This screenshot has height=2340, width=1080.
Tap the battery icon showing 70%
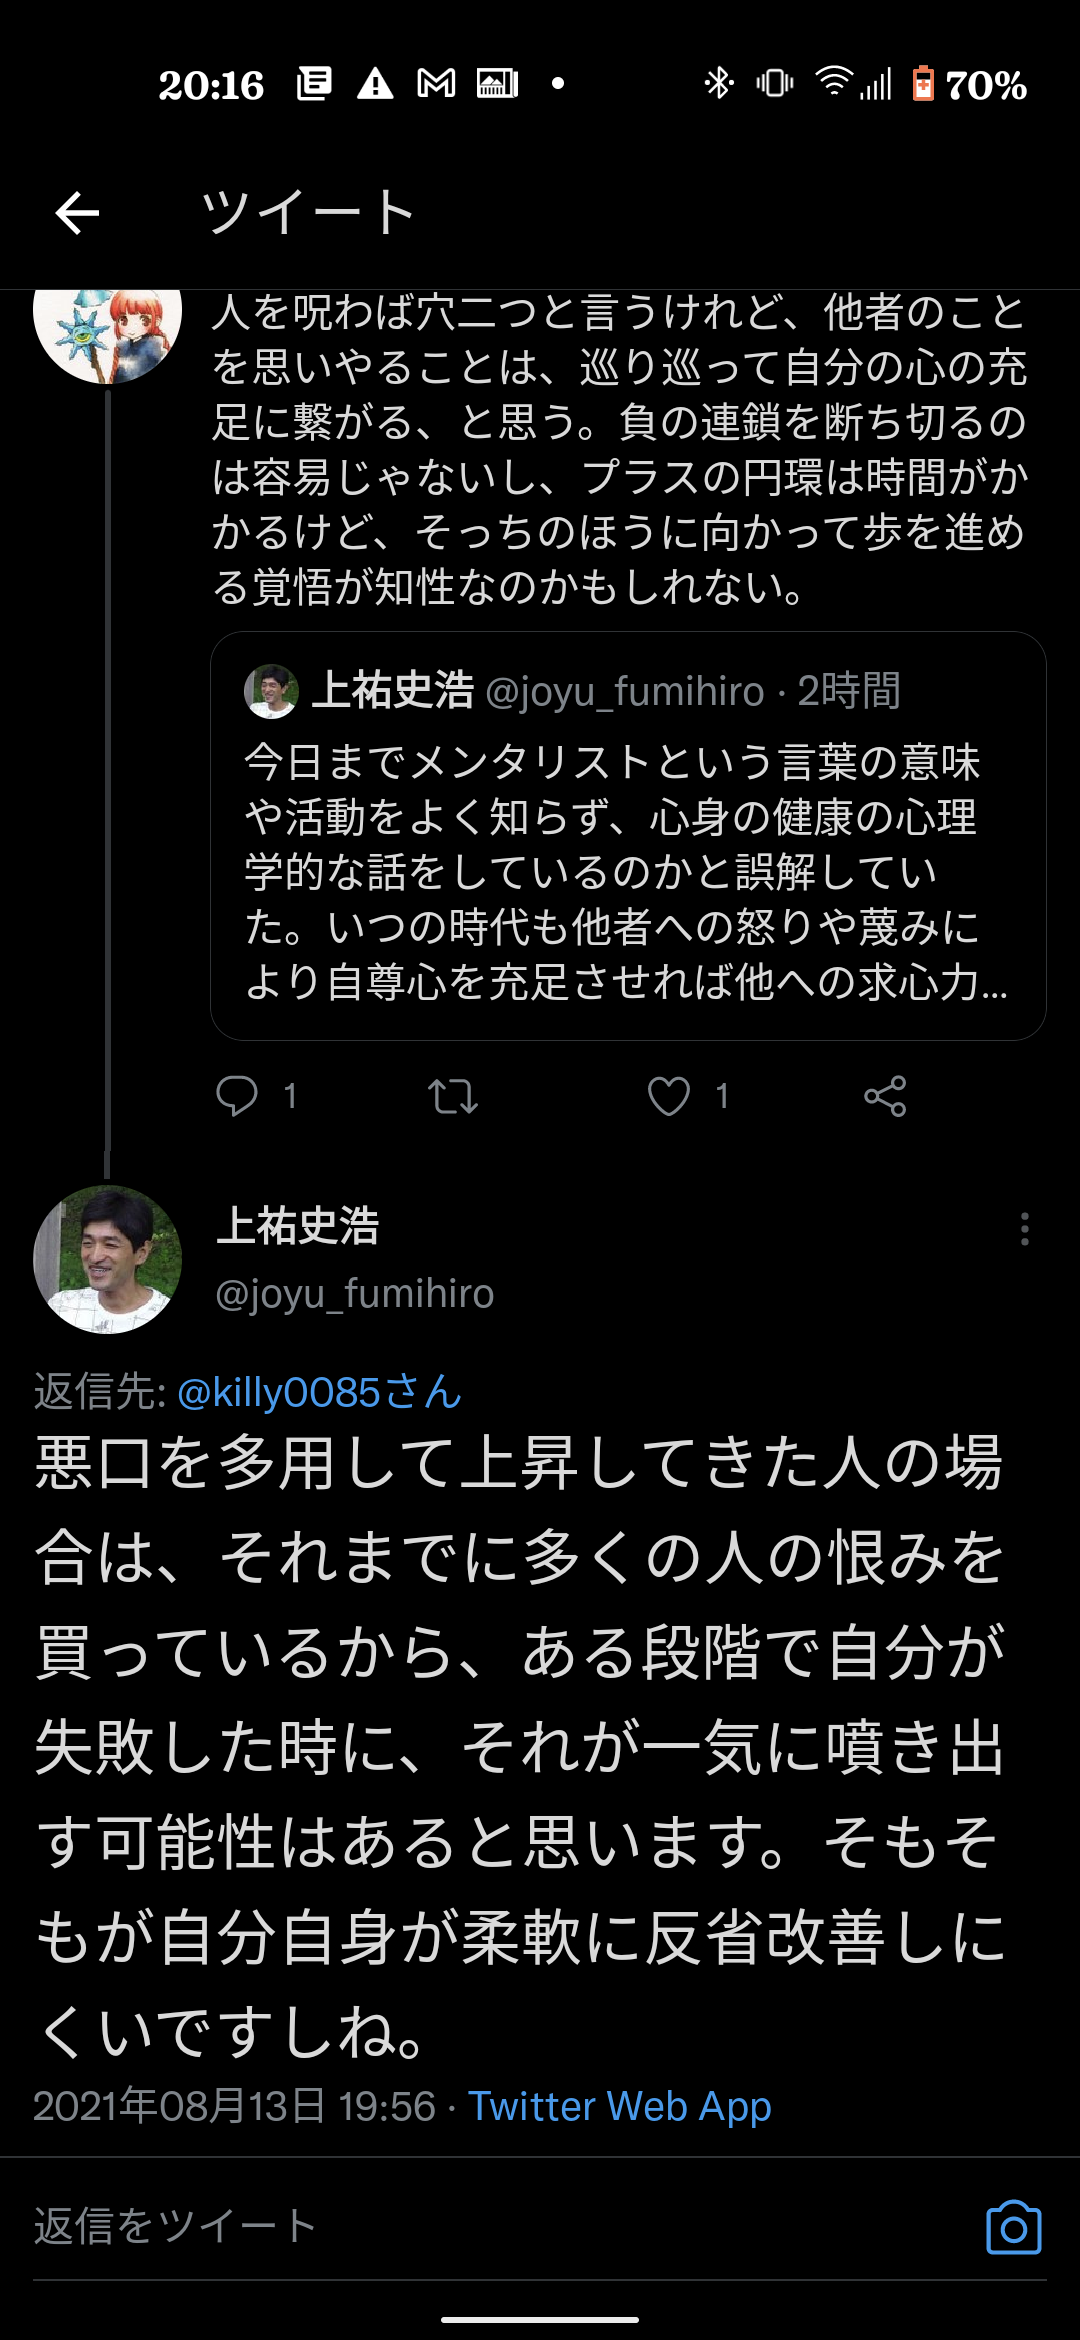(923, 84)
